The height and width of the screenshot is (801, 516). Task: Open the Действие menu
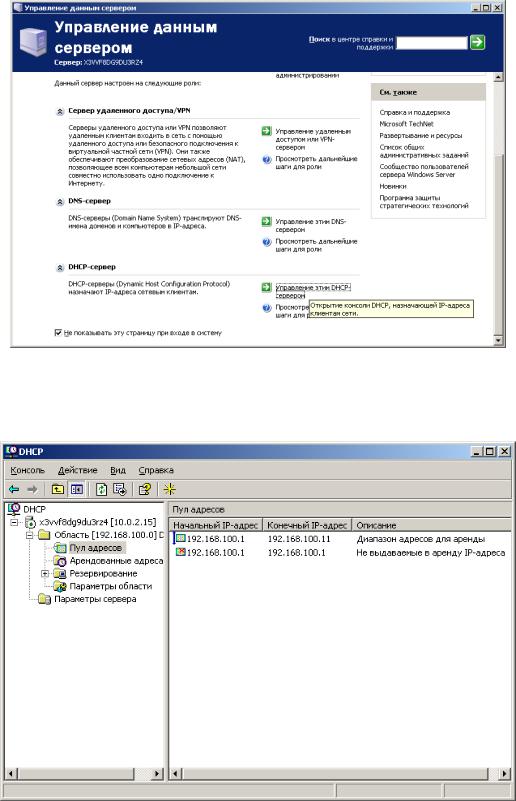tap(78, 470)
